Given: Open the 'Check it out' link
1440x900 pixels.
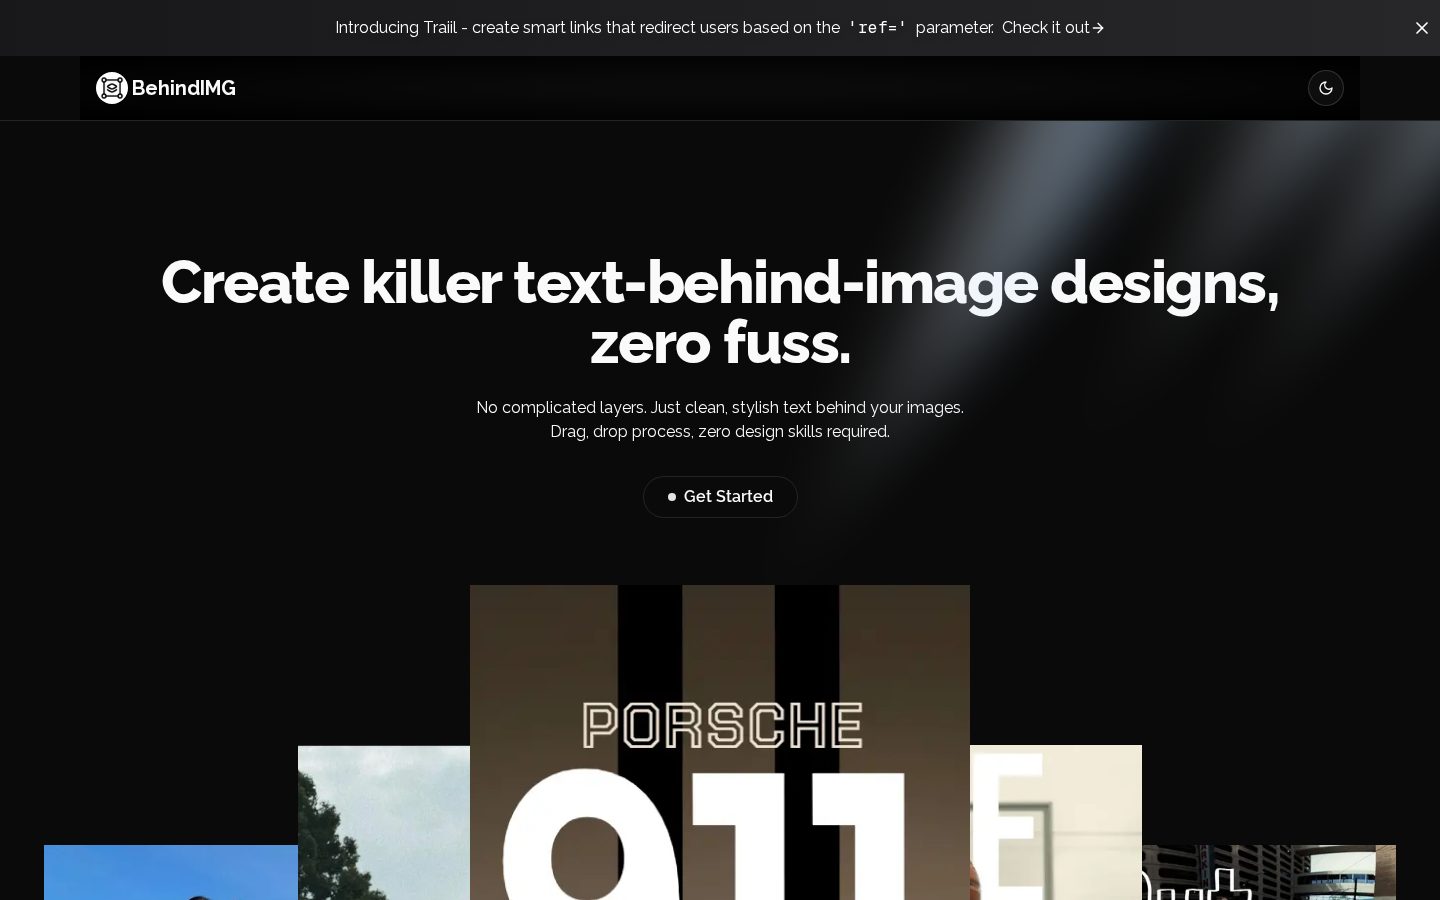Looking at the screenshot, I should click(1053, 28).
